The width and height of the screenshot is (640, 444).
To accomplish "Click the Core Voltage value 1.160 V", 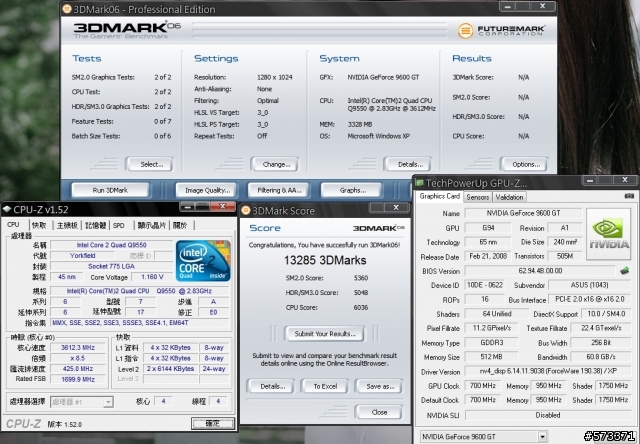I will coord(152,277).
